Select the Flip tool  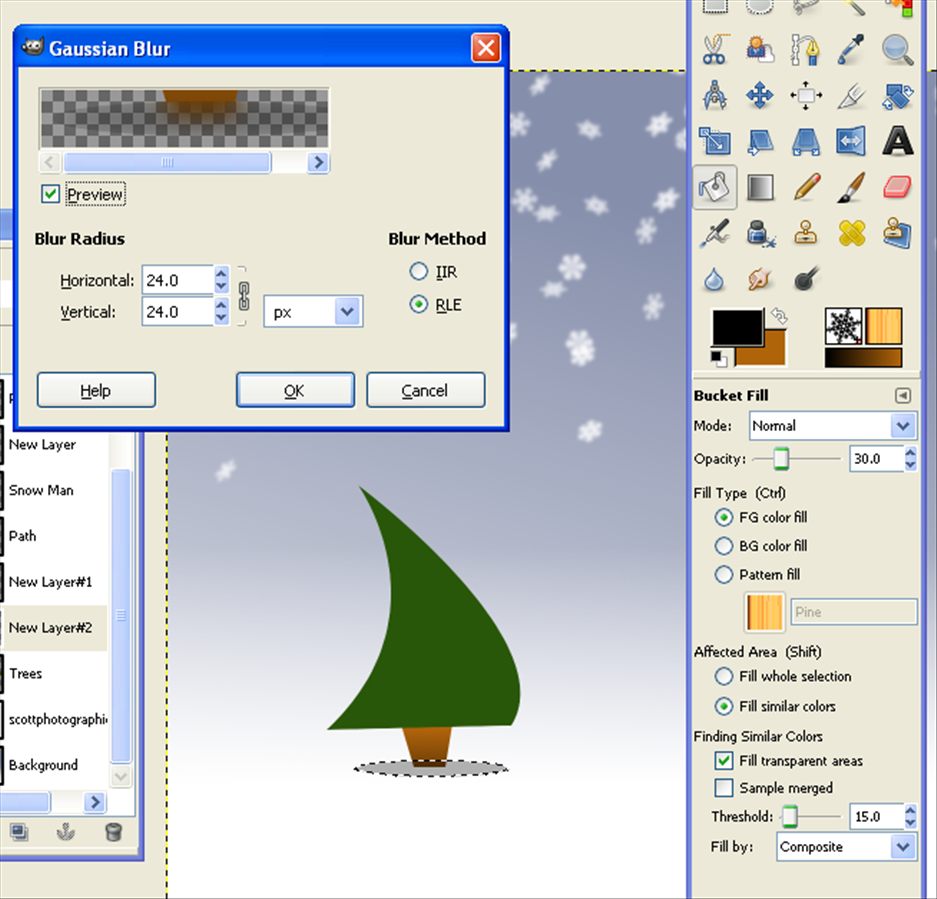[x=851, y=142]
